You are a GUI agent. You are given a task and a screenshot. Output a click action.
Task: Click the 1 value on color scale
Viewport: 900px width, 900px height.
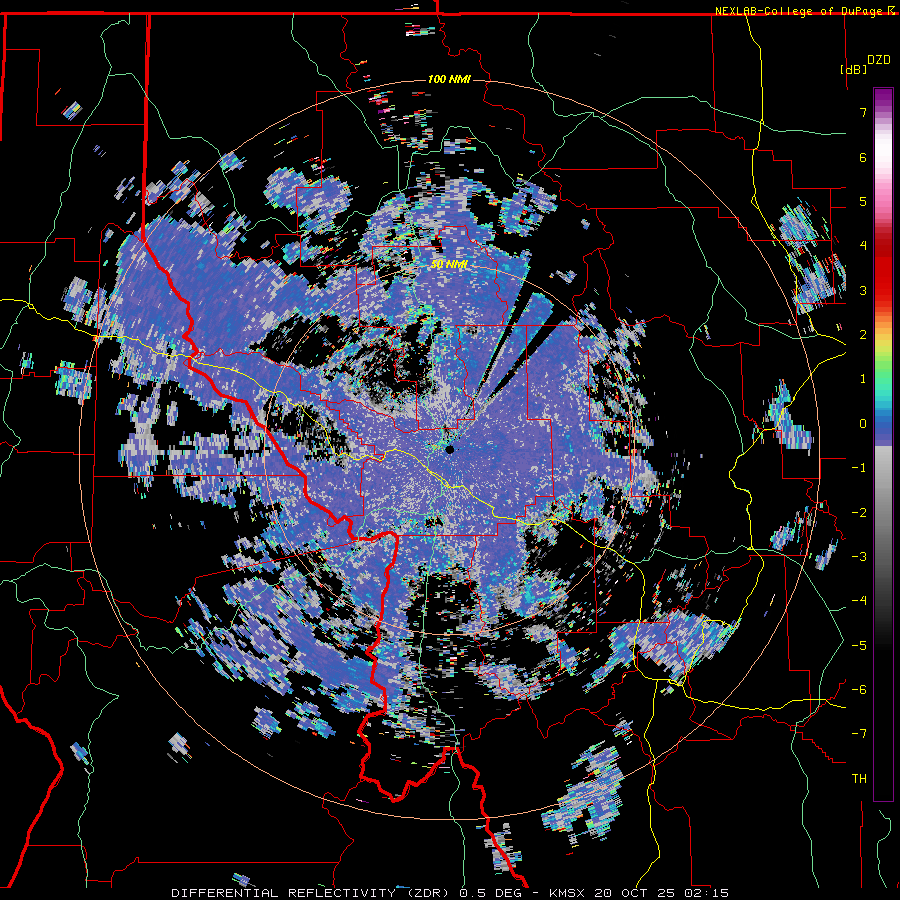coord(863,379)
